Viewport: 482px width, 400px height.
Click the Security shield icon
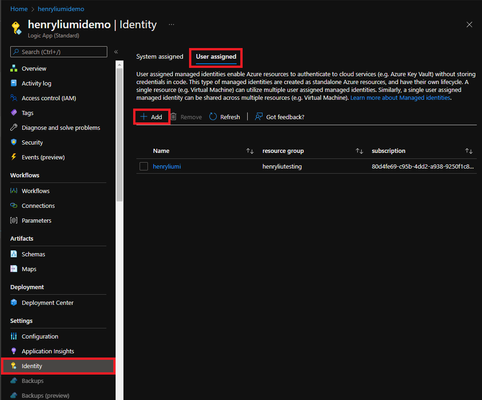coord(14,142)
